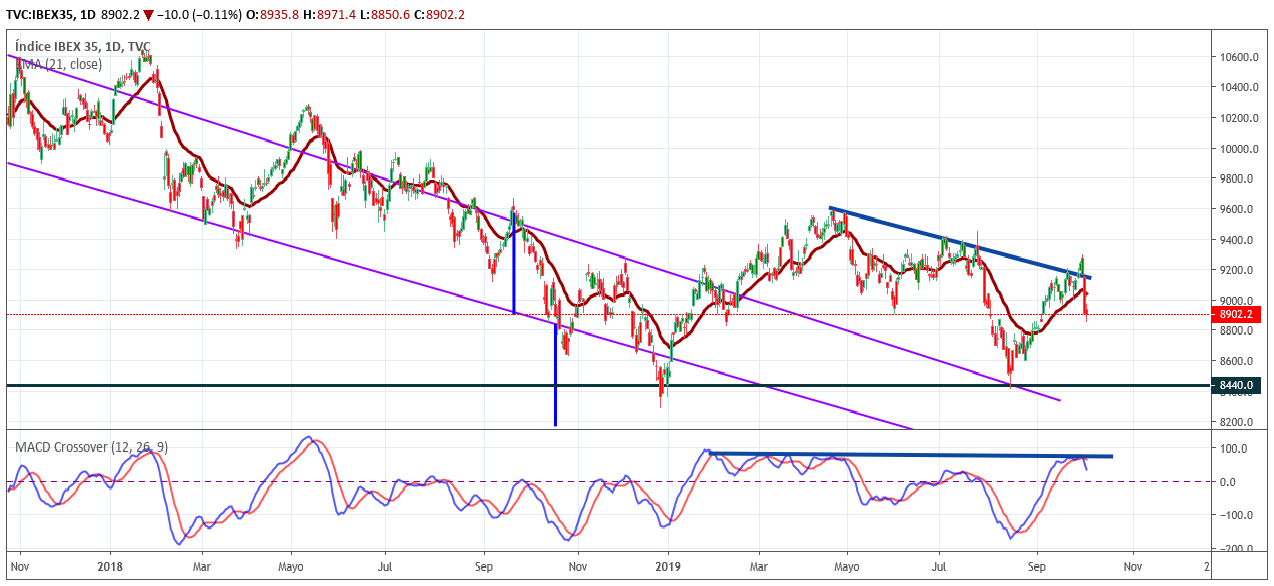Click the 10200.0 price axis label

1237,118
